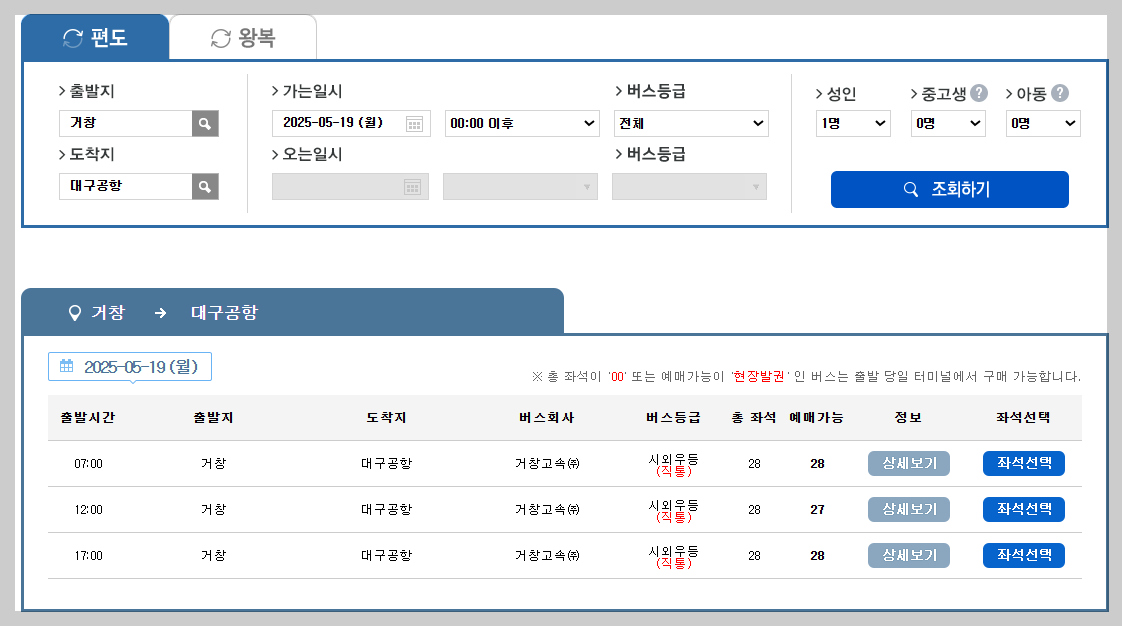Screen dimensions: 1122x626
Task: Click help icon next to 중고생
Action: point(979,93)
